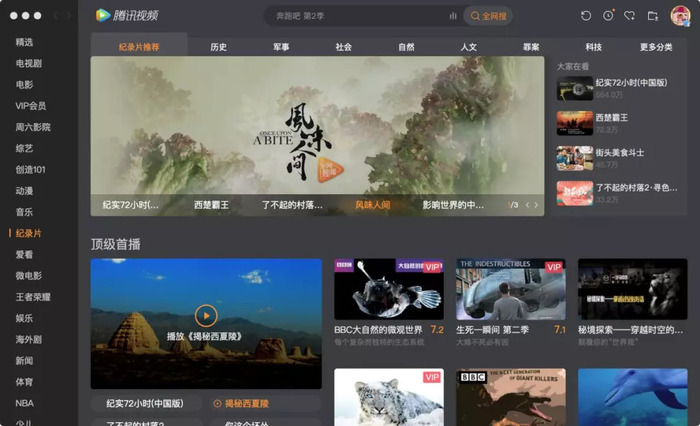
Task: Click 揭秘西夏陵 button under video
Action: [x=266, y=403]
